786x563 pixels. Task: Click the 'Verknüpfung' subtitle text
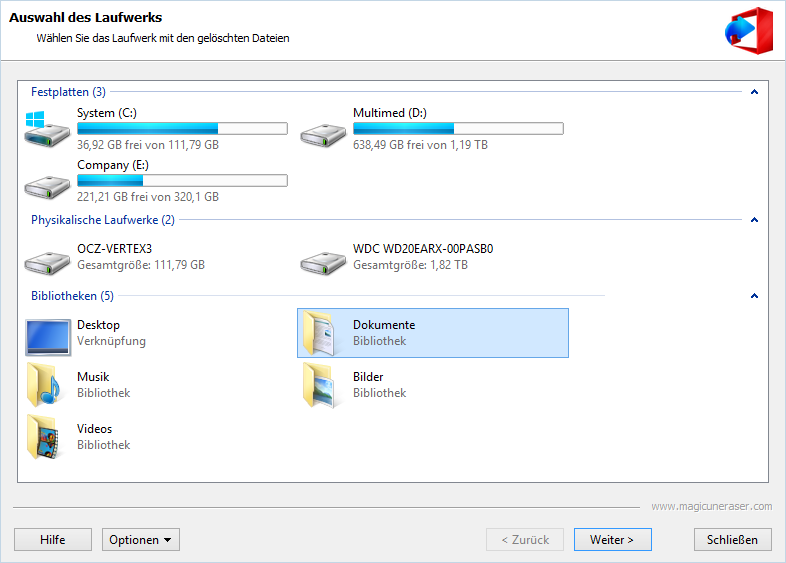pos(111,341)
